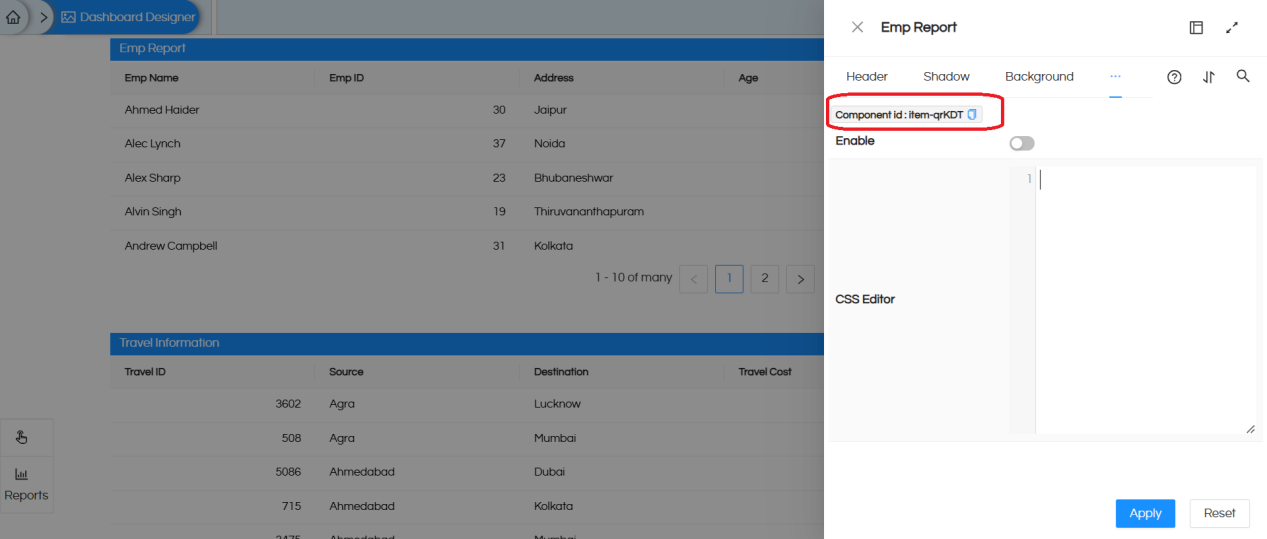Copy the component id to clipboard
Screen dimensions: 1267x539
[x=972, y=115]
